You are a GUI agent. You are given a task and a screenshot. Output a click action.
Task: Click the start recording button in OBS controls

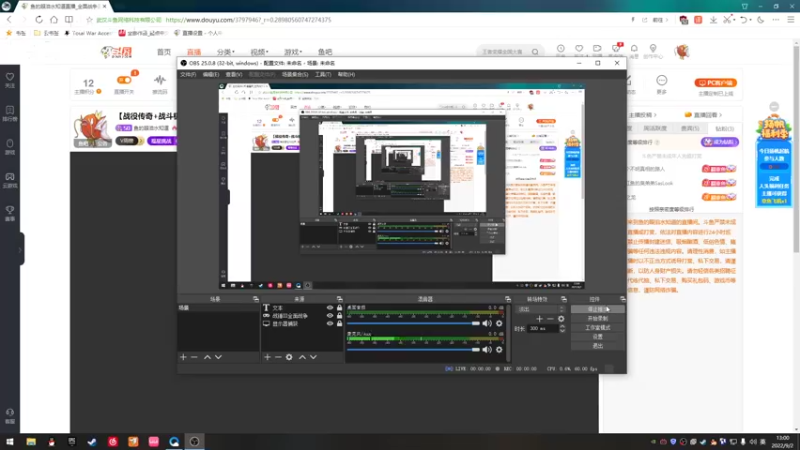point(597,318)
